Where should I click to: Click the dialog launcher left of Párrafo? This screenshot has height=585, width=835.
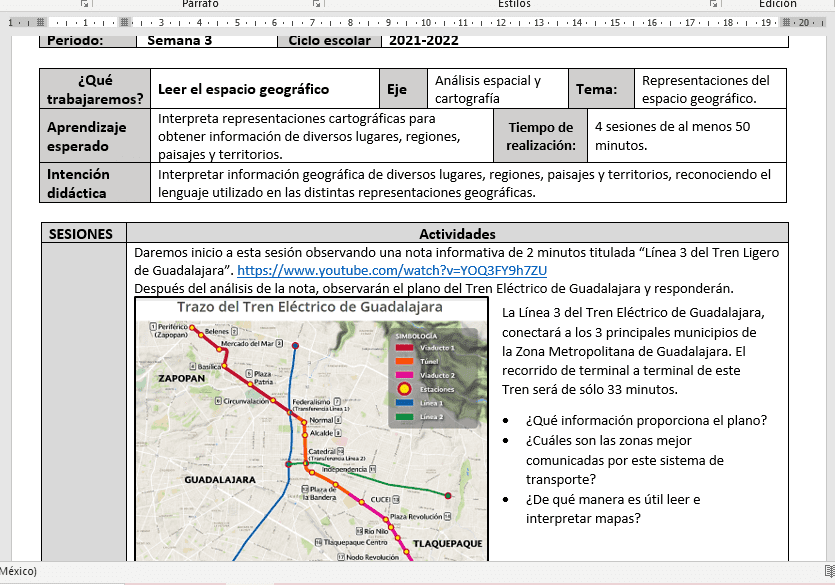point(82,5)
